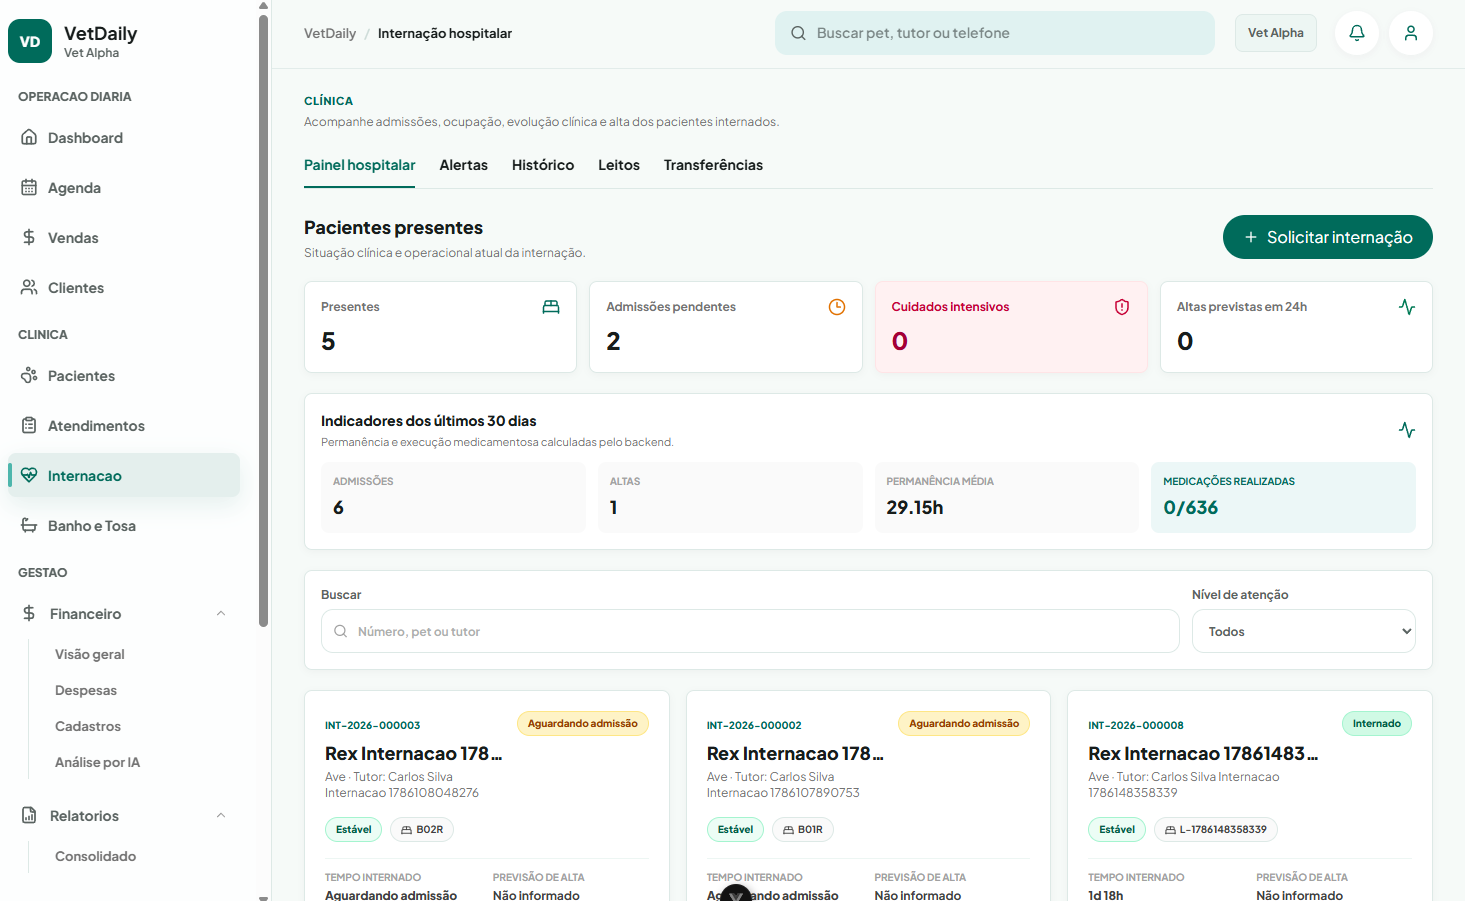Click the Medicações realizadas 0/636 tile
The width and height of the screenshot is (1465, 901).
(x=1283, y=497)
